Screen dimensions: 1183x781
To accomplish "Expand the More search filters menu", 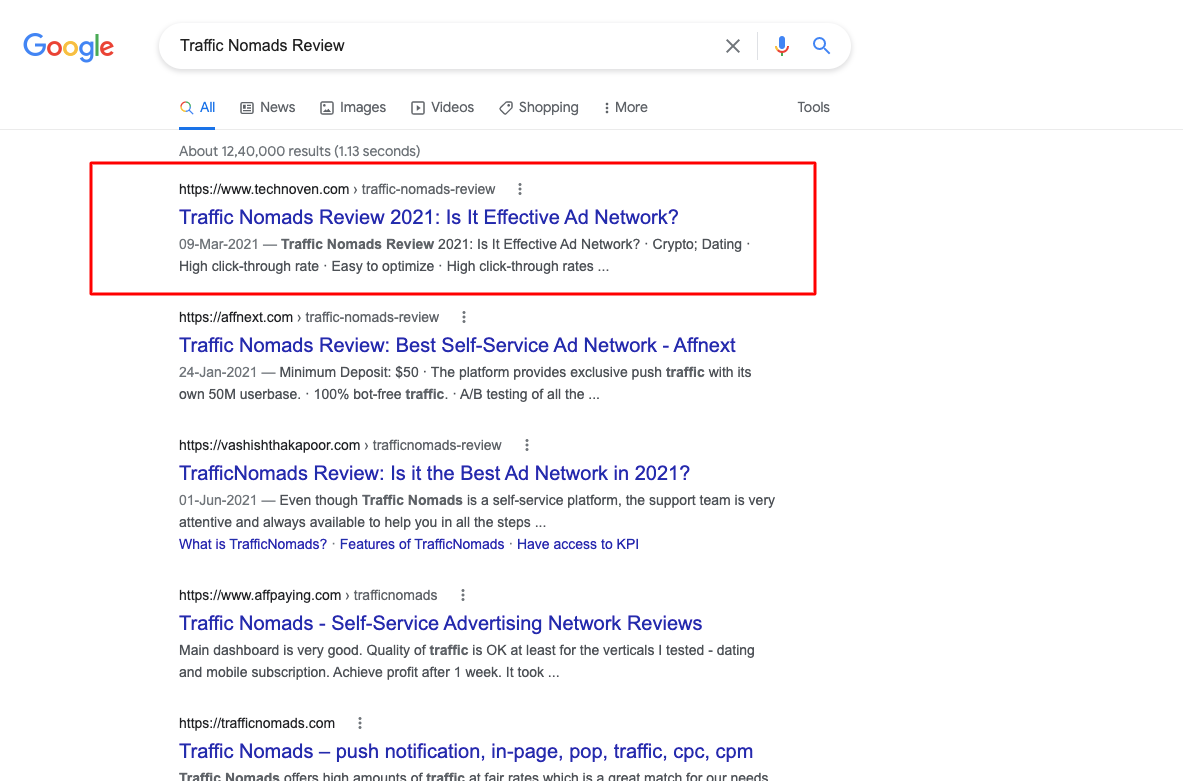I will pyautogui.click(x=625, y=107).
